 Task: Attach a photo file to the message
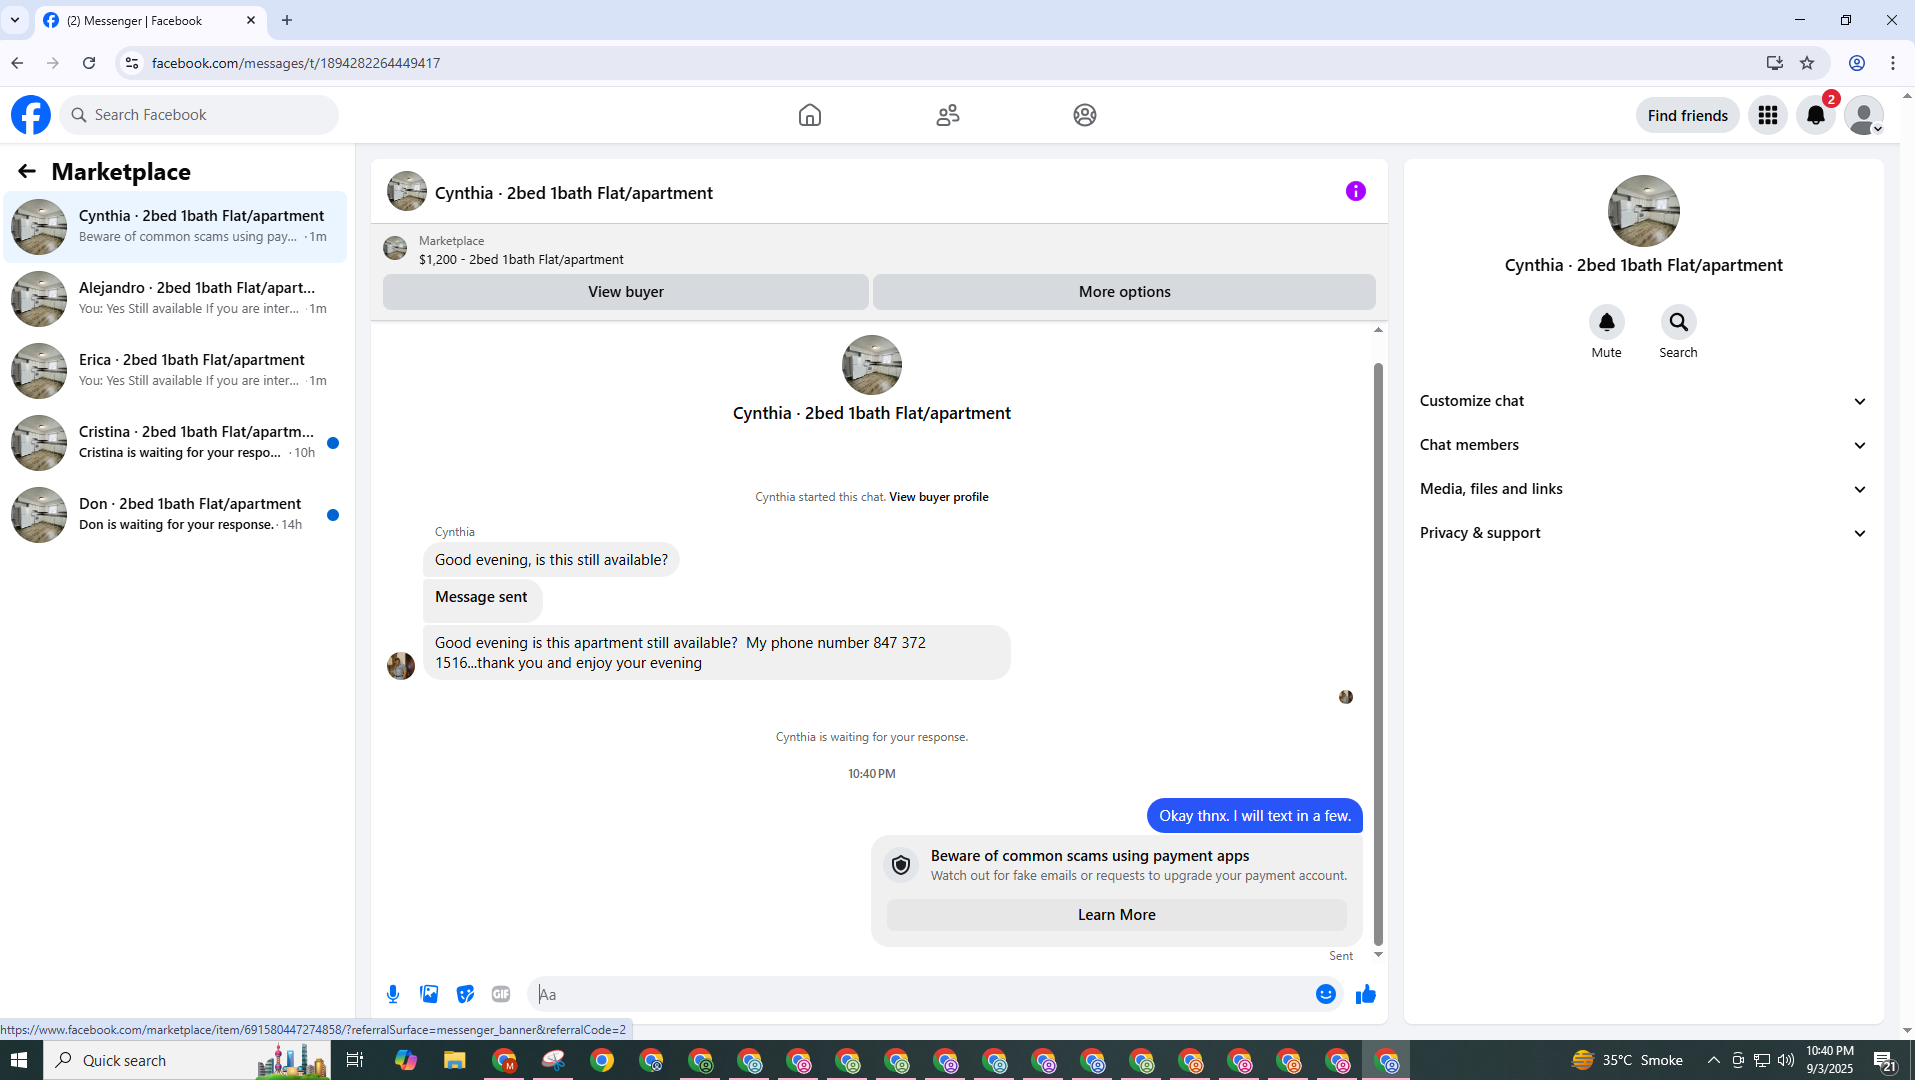pyautogui.click(x=429, y=994)
